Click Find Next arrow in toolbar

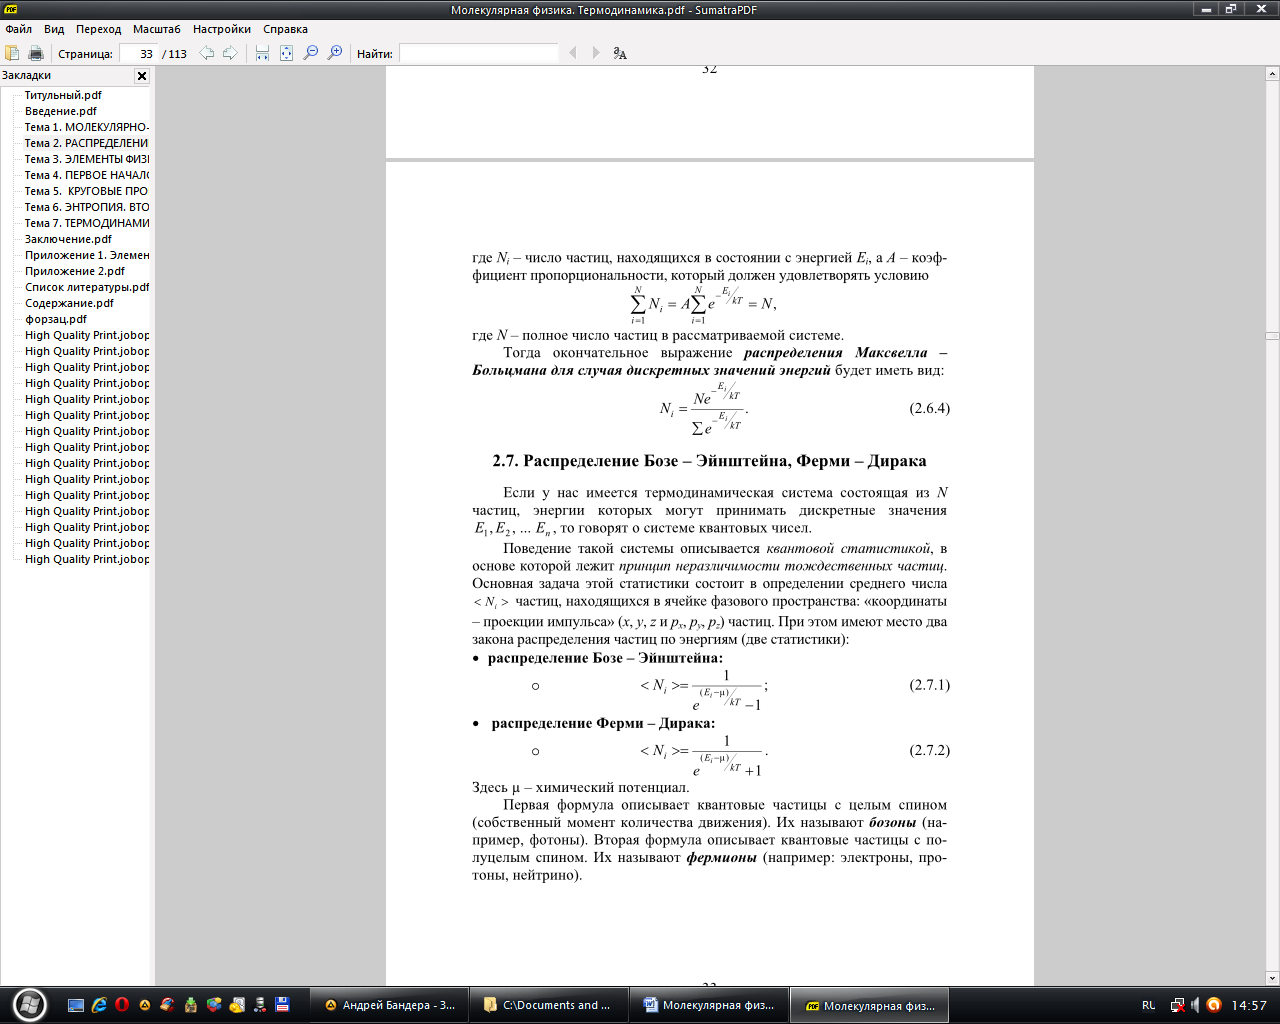coord(596,53)
